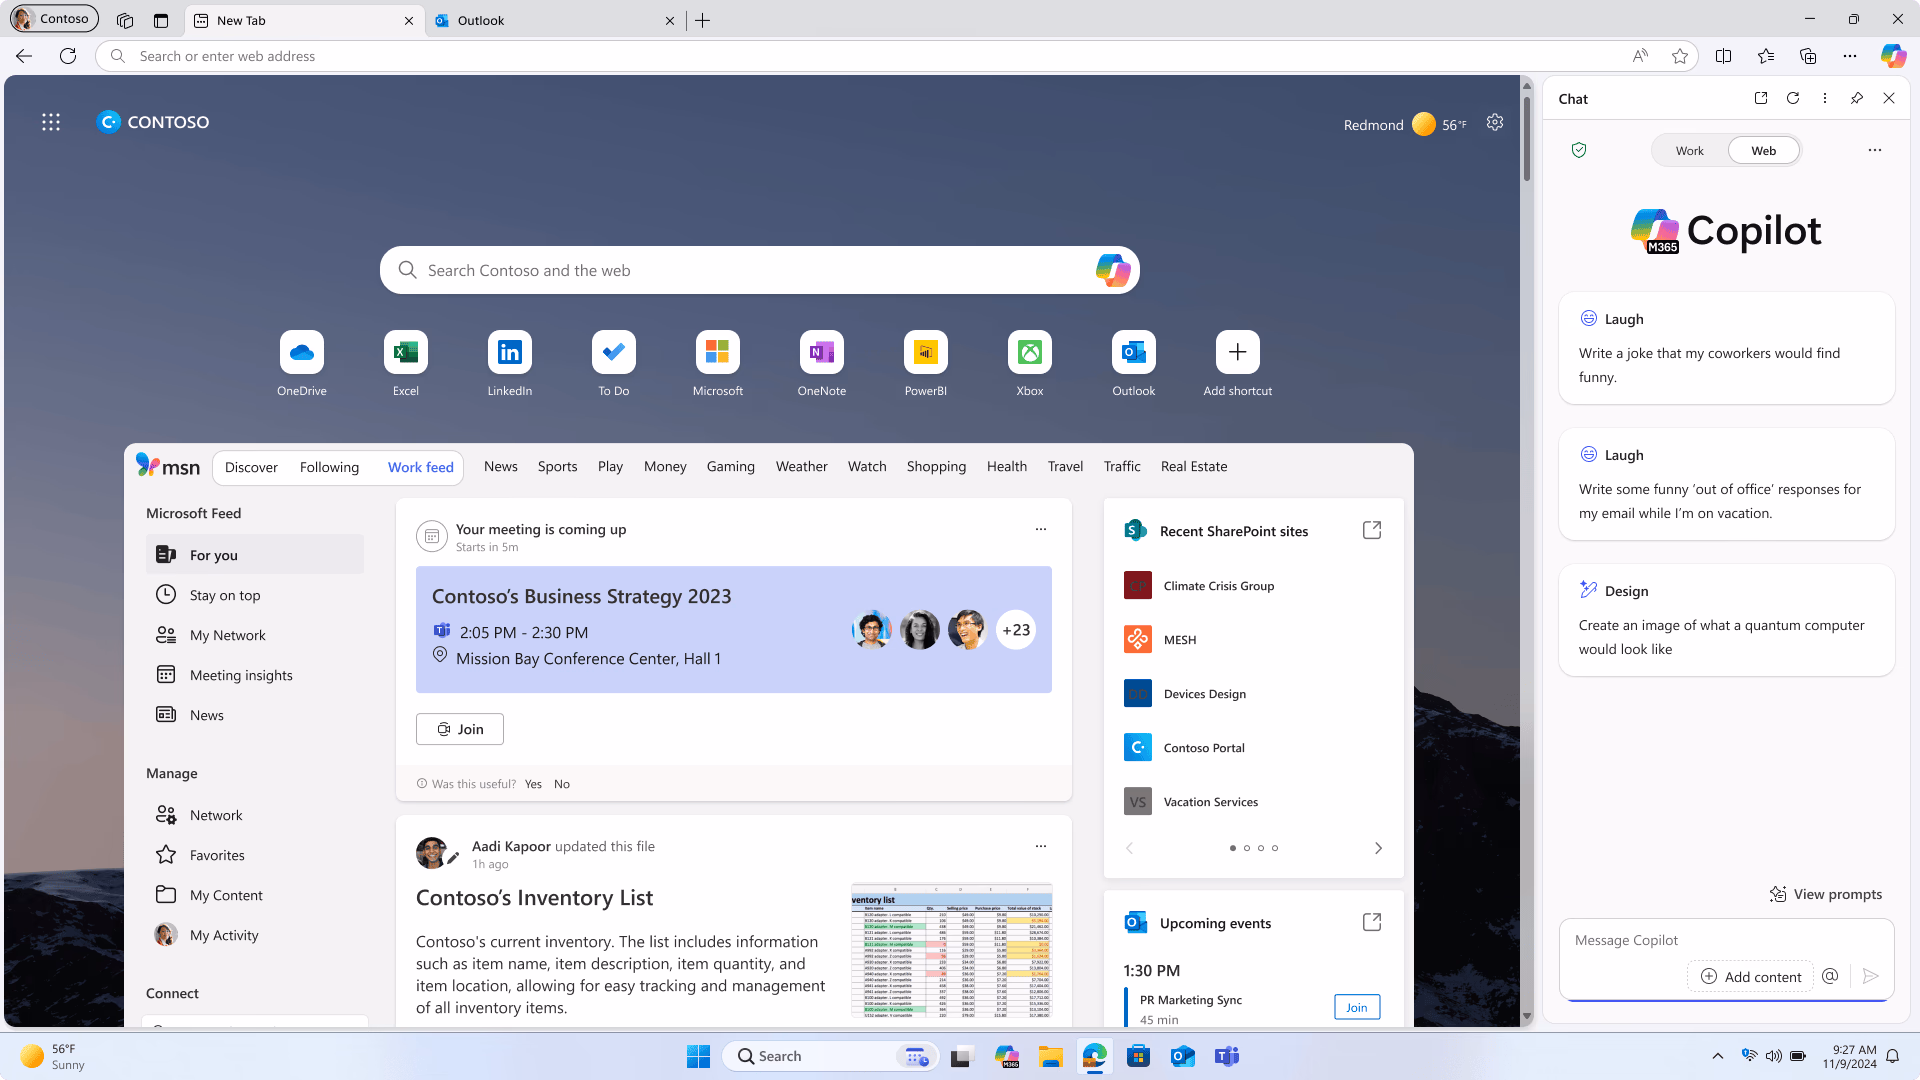Click Add content in message box

coord(1751,976)
